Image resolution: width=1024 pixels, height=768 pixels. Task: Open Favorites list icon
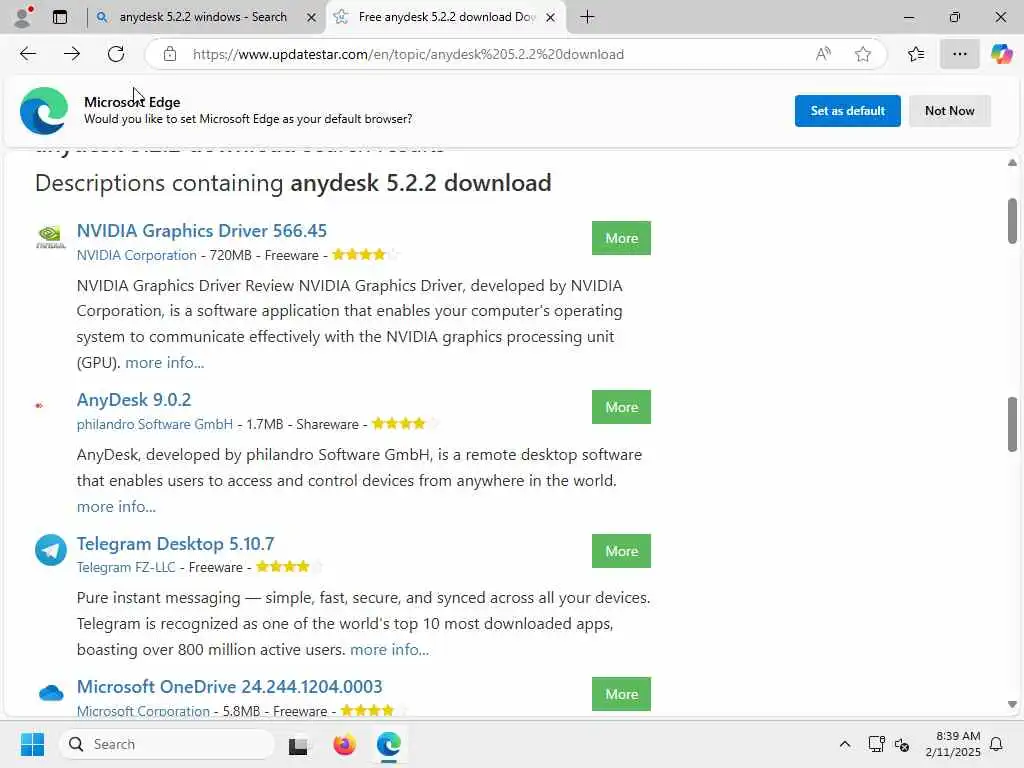coord(916,54)
